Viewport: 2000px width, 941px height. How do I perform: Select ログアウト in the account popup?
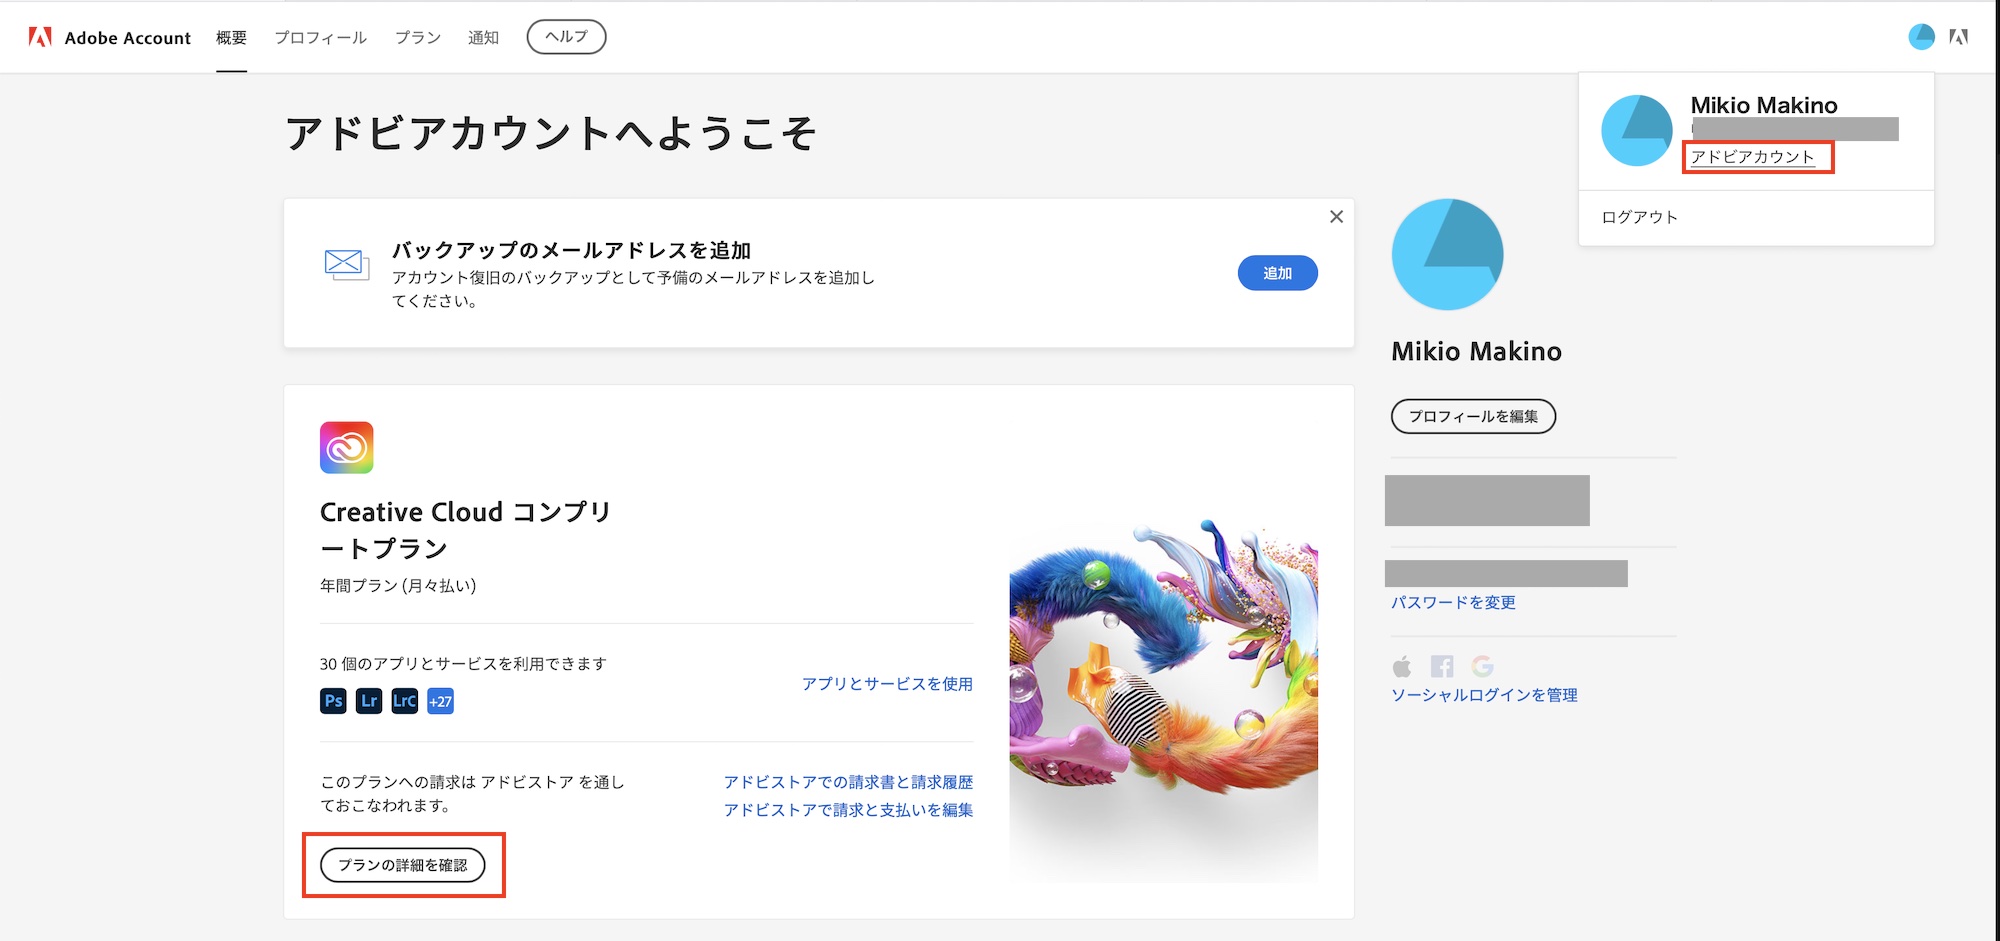tap(1639, 217)
